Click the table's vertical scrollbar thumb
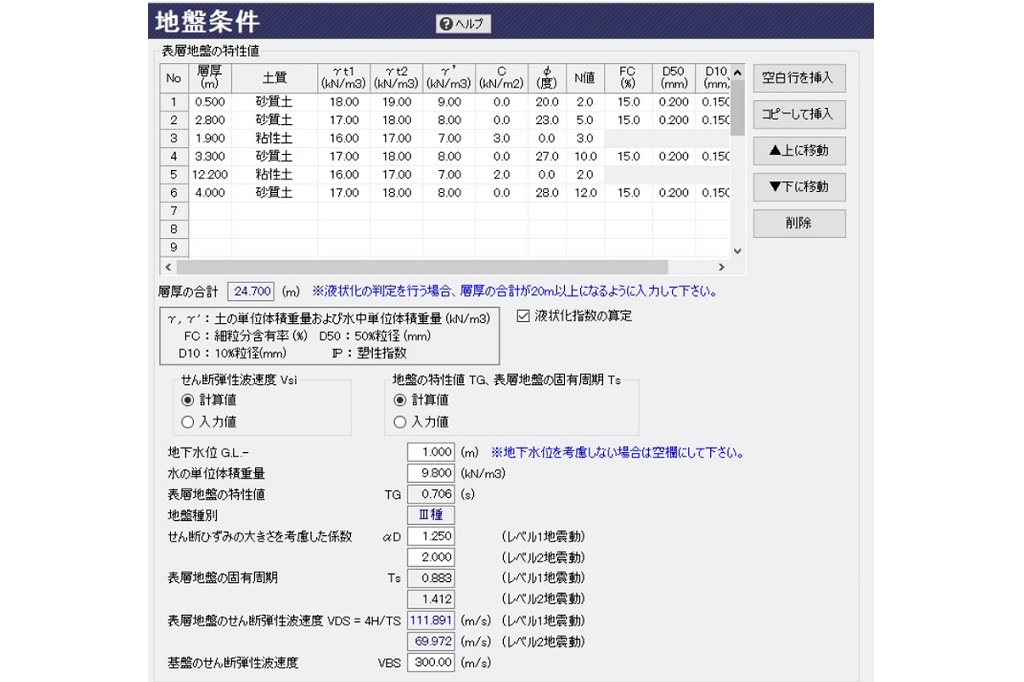Viewport: 1024px width, 682px height. click(x=737, y=108)
